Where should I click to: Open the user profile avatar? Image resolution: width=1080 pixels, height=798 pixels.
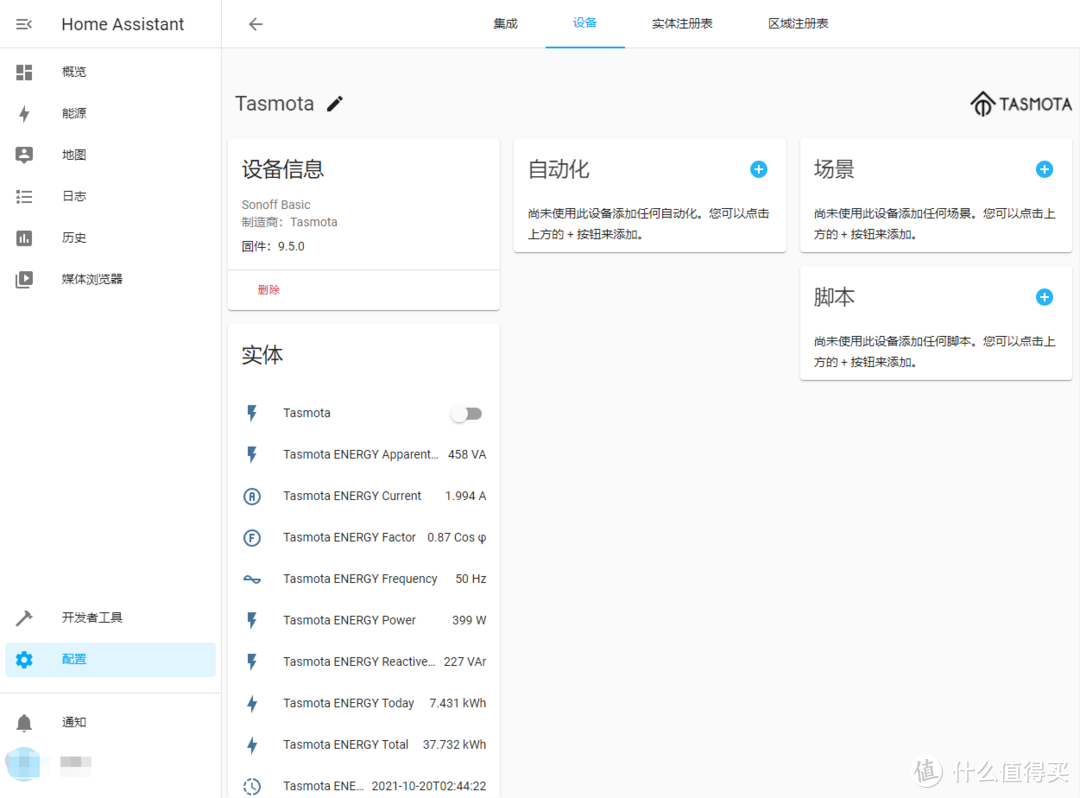click(24, 763)
